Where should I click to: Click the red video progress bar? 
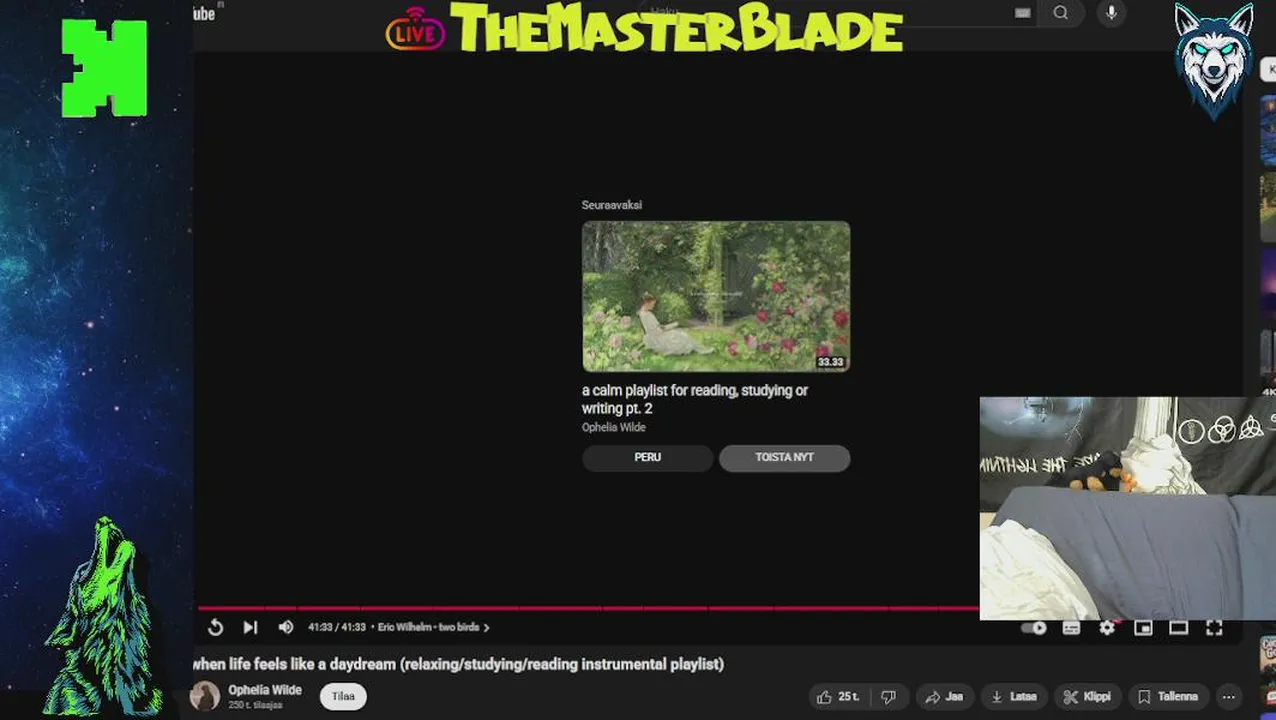(x=588, y=607)
